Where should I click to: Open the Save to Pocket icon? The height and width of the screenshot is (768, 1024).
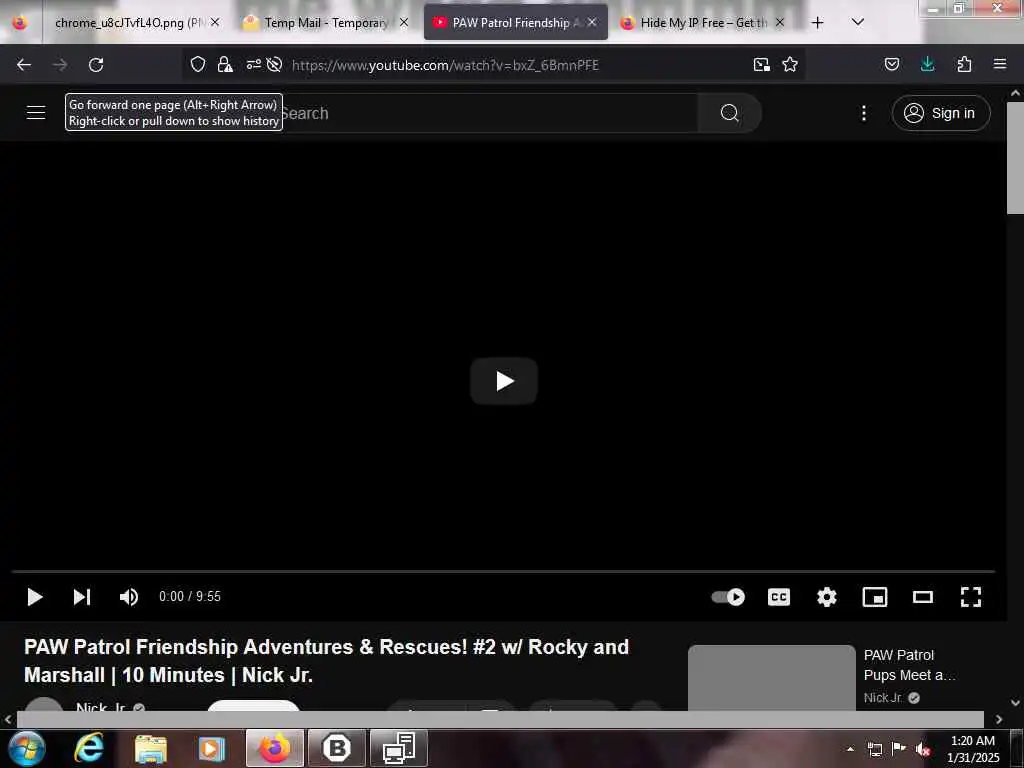click(891, 64)
